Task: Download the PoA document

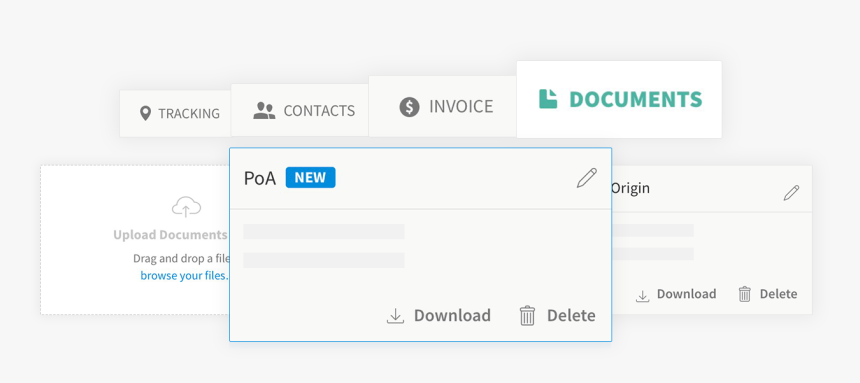Action: (x=438, y=316)
